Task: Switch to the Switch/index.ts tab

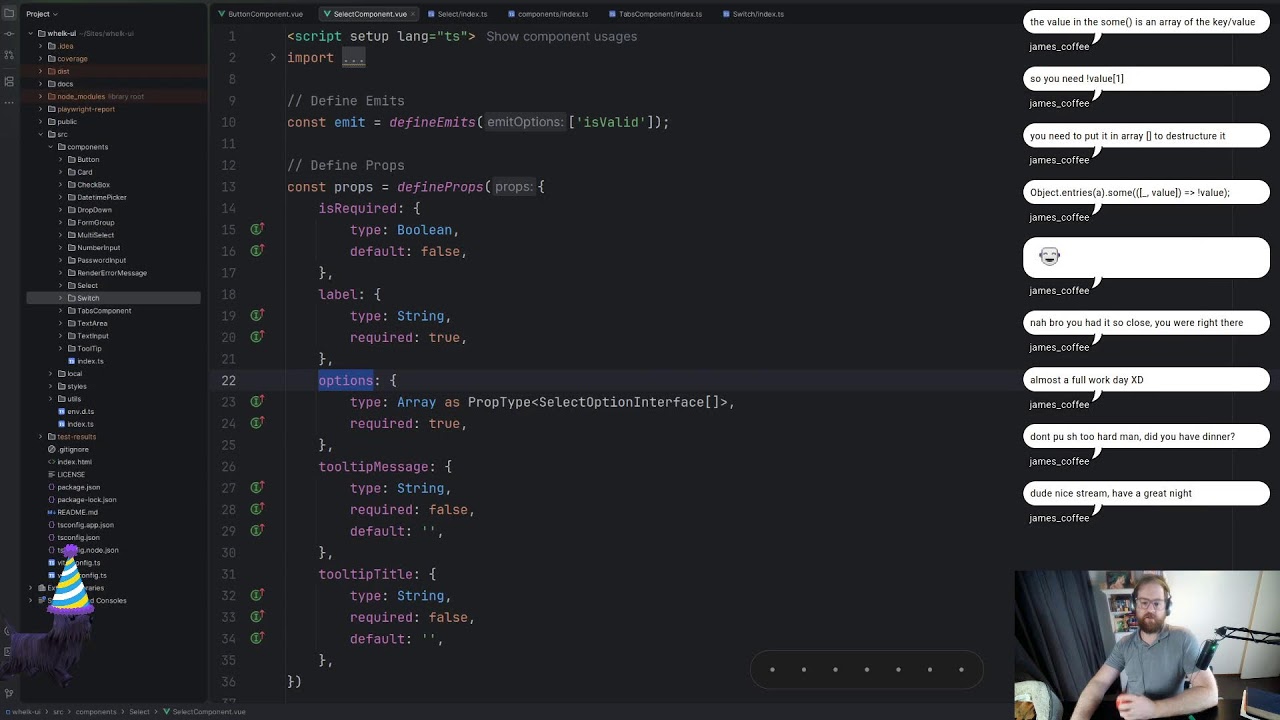Action: pos(752,14)
